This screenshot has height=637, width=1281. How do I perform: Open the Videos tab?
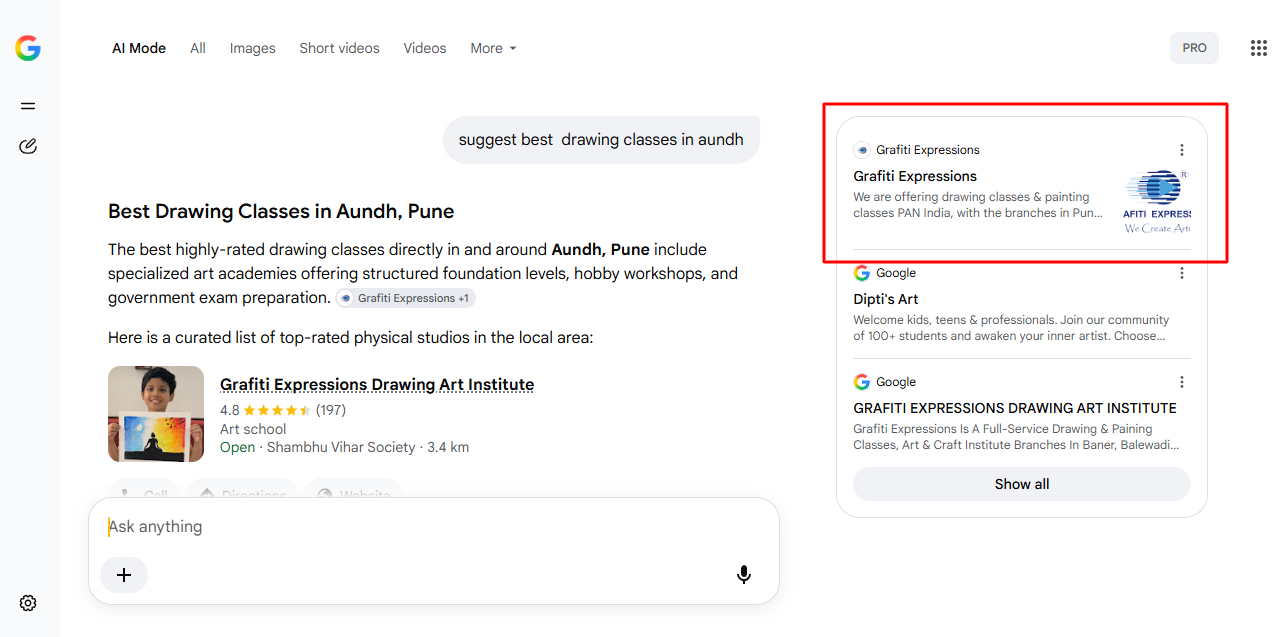tap(425, 48)
